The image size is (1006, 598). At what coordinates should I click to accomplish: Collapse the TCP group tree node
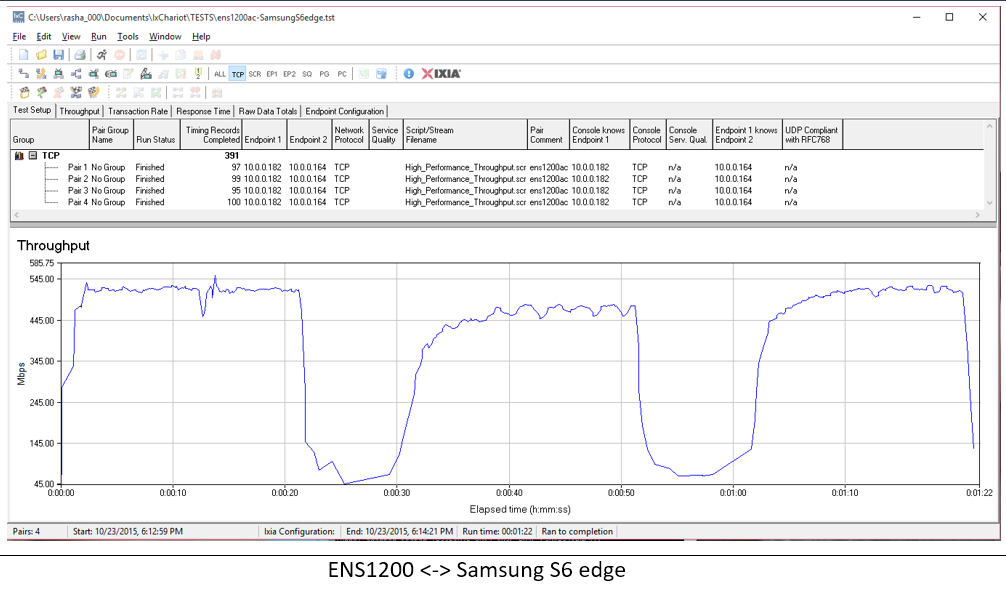pos(33,156)
